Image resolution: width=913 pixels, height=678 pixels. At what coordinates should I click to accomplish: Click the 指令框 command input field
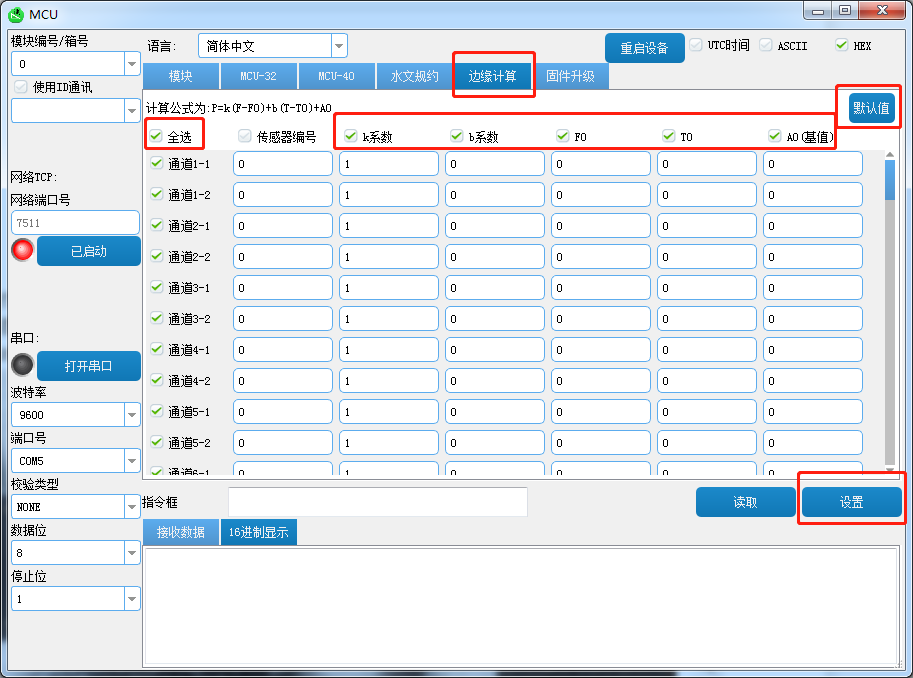click(377, 502)
